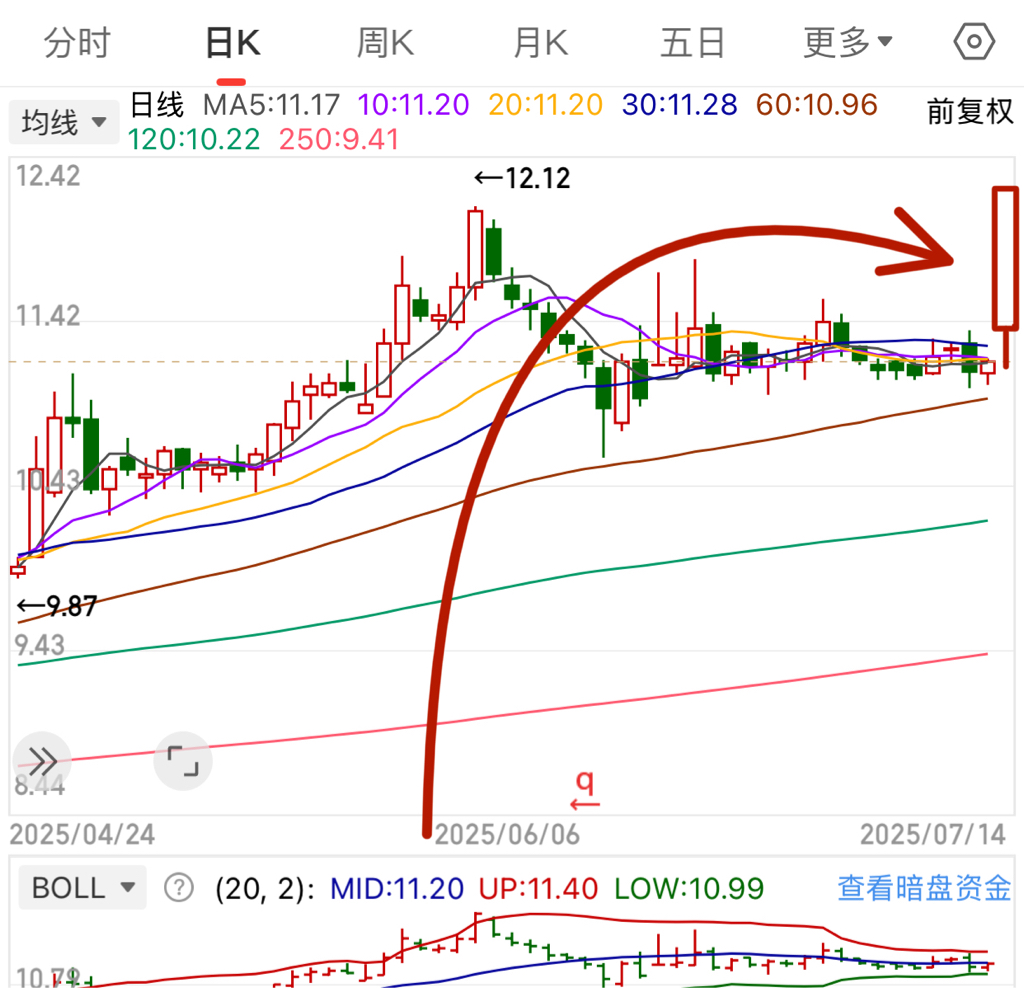Click the blue 30:11.28 MA value
Viewport: 1024px width, 988px height.
point(680,104)
